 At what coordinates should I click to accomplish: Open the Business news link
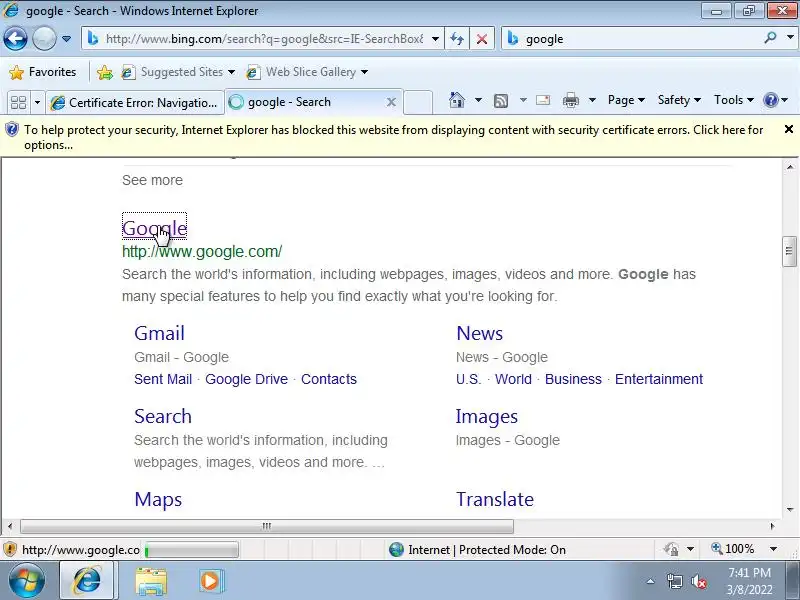point(573,379)
